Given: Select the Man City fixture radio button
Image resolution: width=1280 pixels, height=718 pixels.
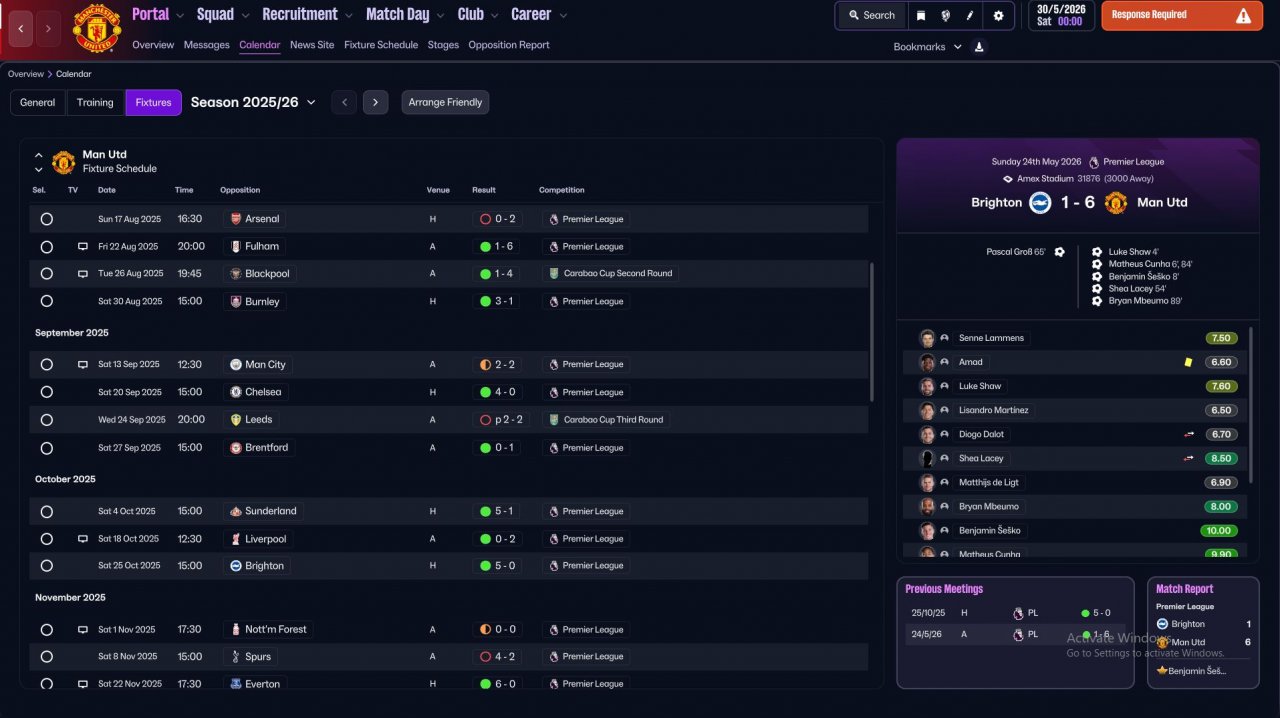Looking at the screenshot, I should 46,365.
